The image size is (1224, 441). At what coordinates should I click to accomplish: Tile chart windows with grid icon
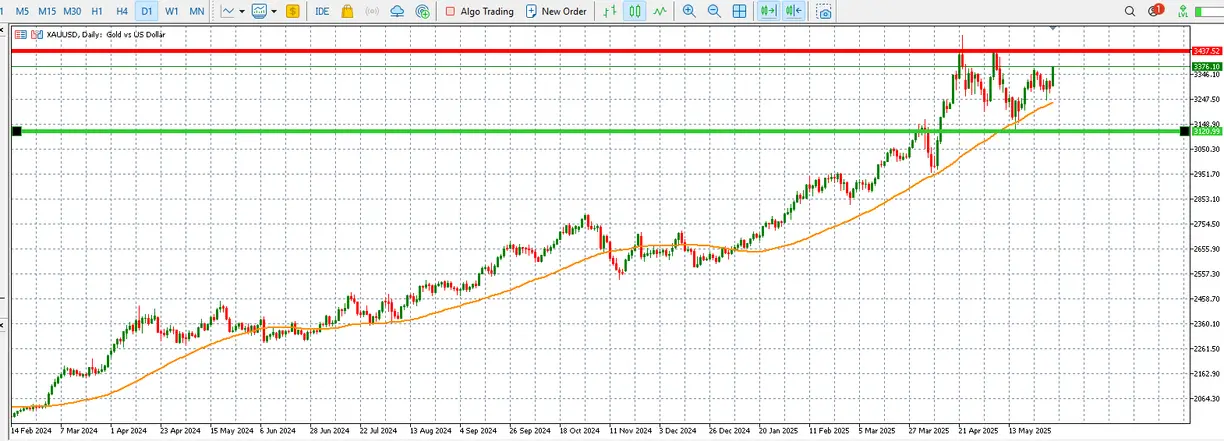pos(739,11)
